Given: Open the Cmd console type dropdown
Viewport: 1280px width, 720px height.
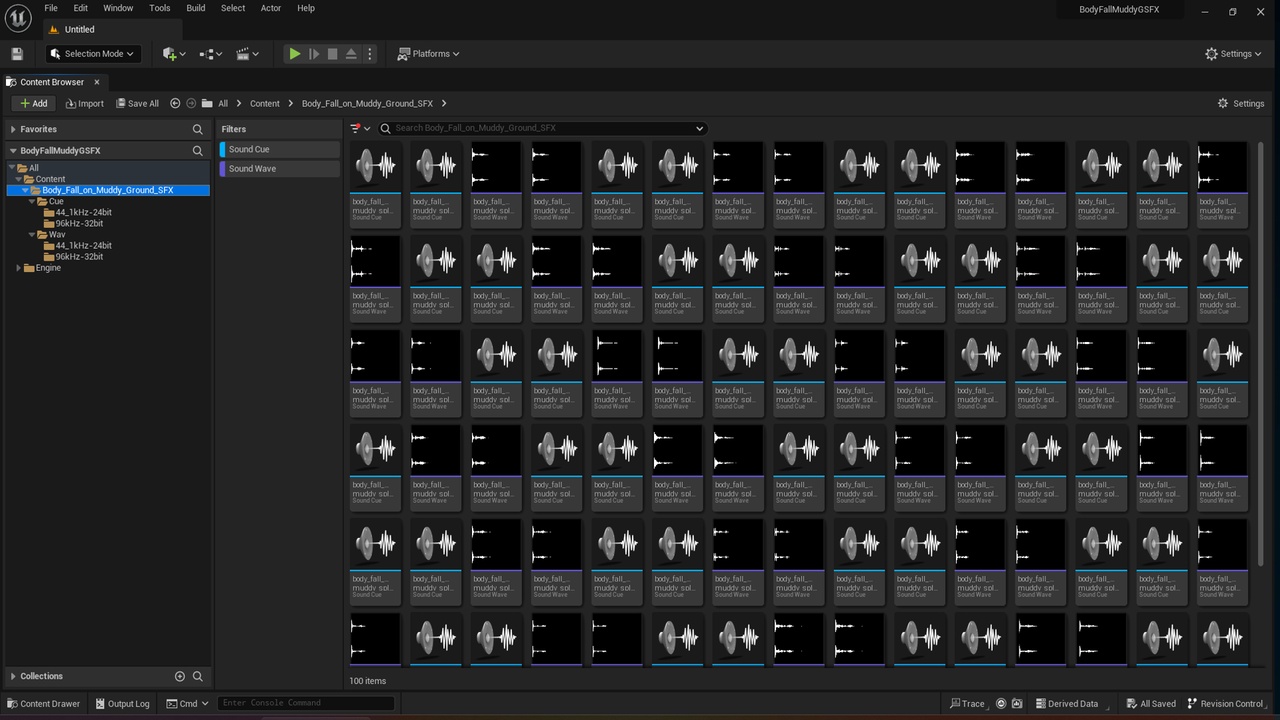Looking at the screenshot, I should tap(188, 703).
